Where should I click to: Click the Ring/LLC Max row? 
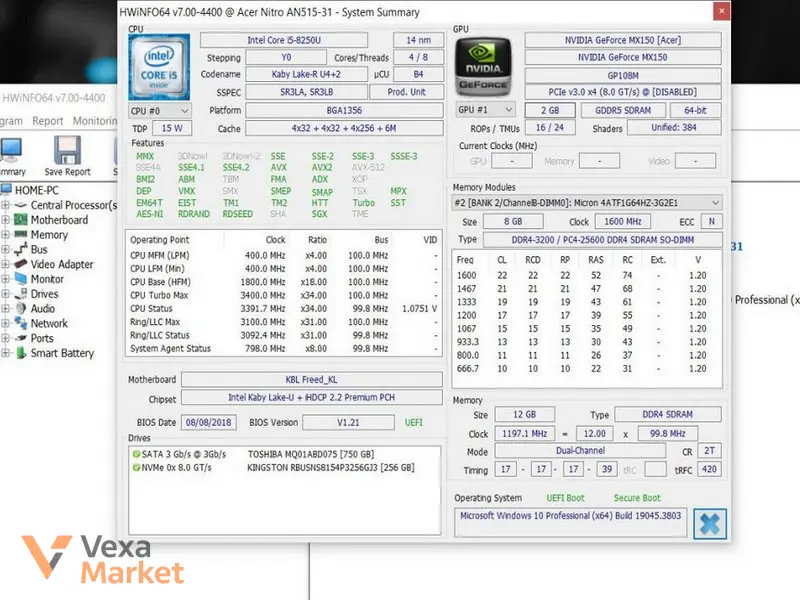[x=284, y=322]
